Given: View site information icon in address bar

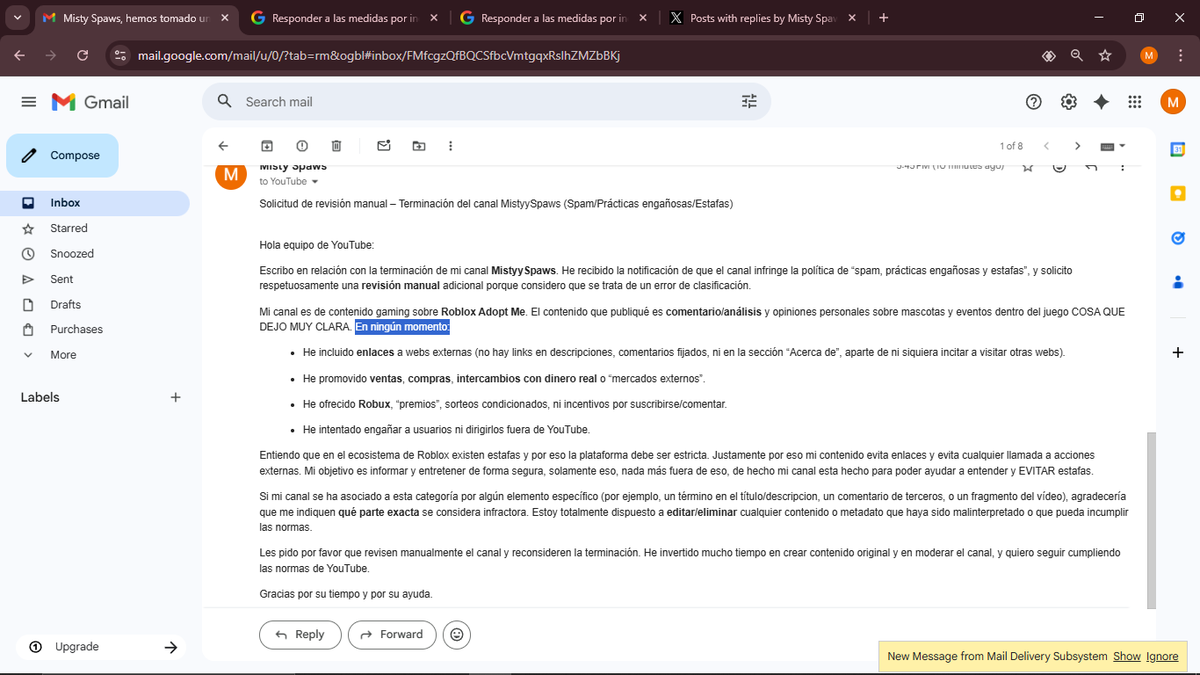Looking at the screenshot, I should tap(120, 56).
